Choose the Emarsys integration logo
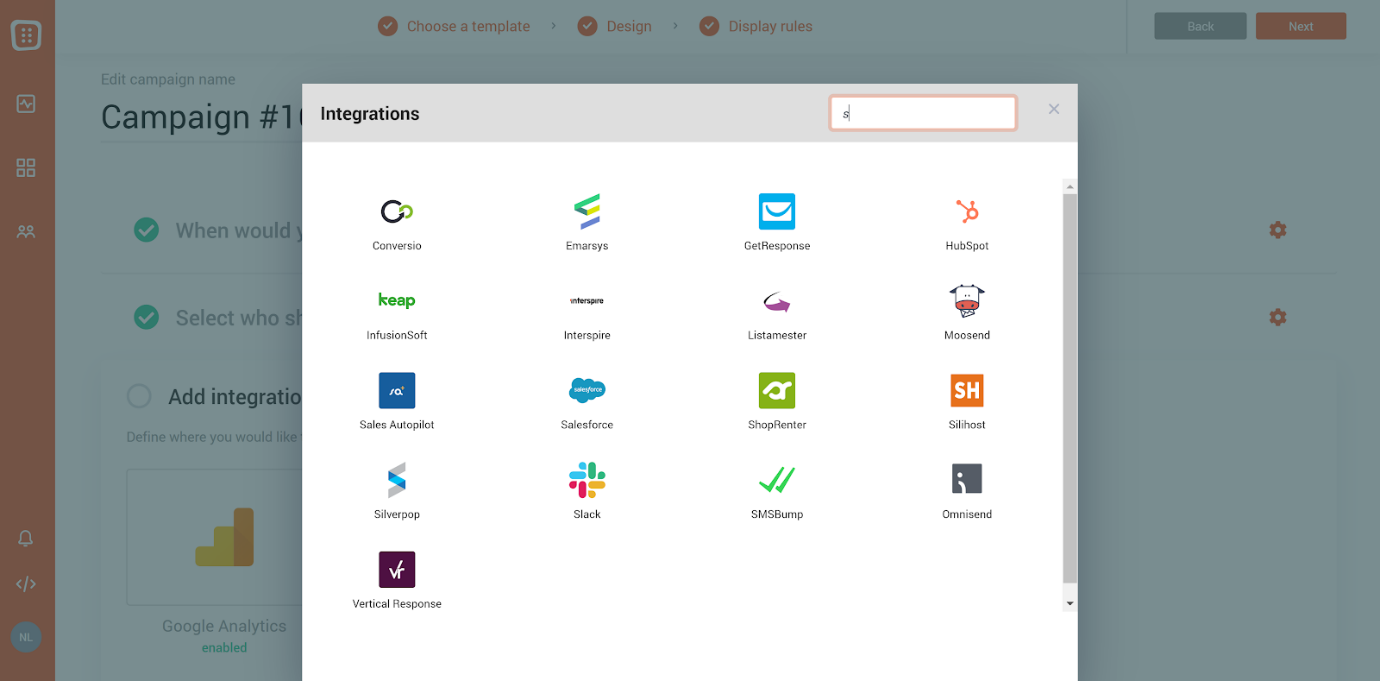Screen dimensions: 1380x681 (587, 211)
